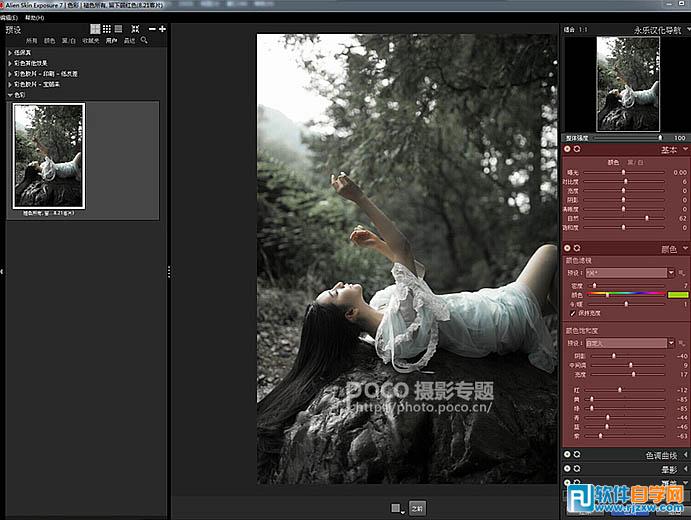Open 颜色饱和度 preset dropdown
The height and width of the screenshot is (520, 691).
click(x=671, y=343)
